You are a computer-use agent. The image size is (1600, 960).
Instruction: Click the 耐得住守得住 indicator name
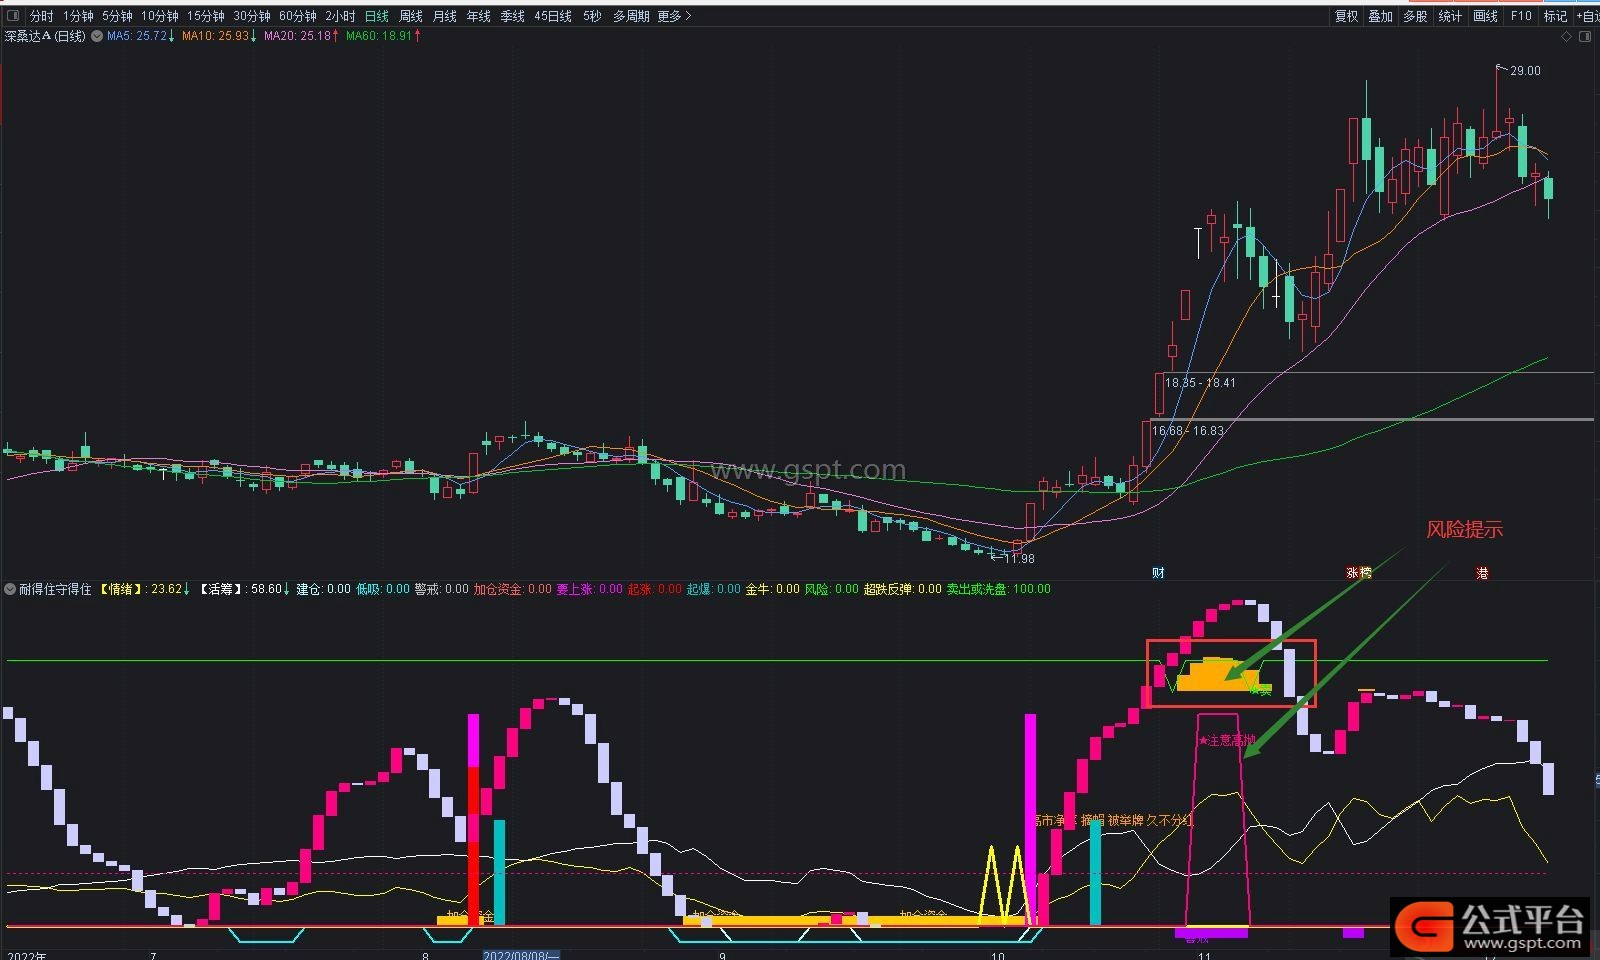[55, 589]
